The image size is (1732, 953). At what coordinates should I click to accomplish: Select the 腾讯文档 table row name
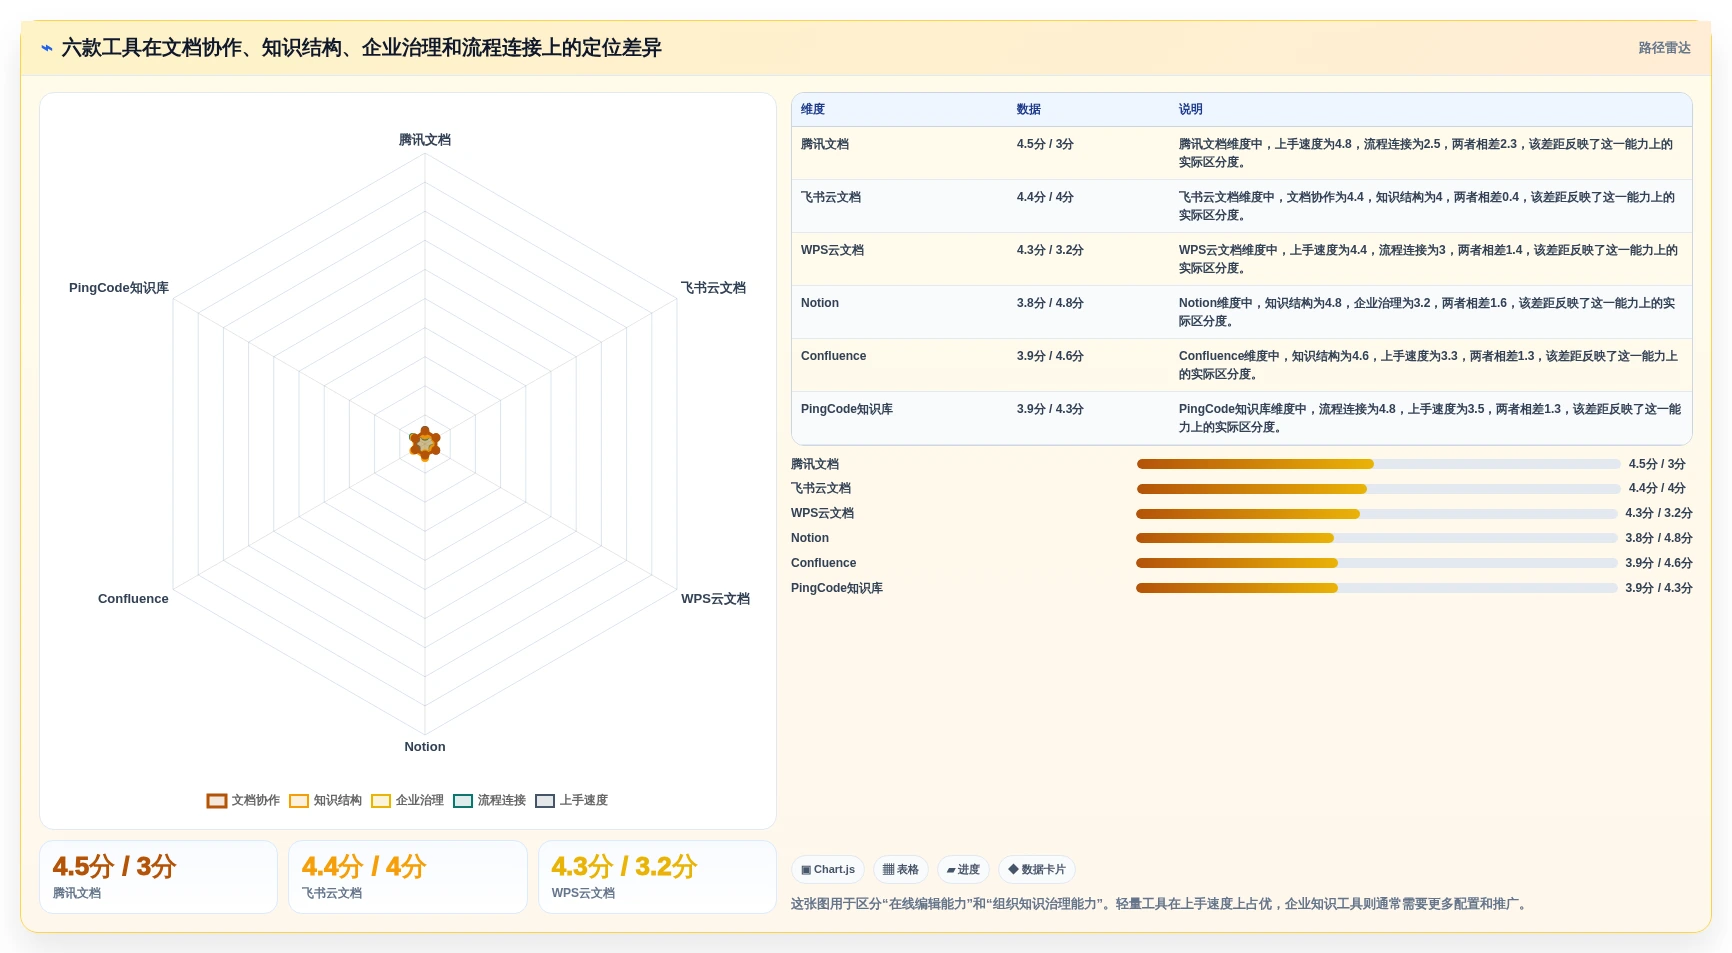click(825, 145)
